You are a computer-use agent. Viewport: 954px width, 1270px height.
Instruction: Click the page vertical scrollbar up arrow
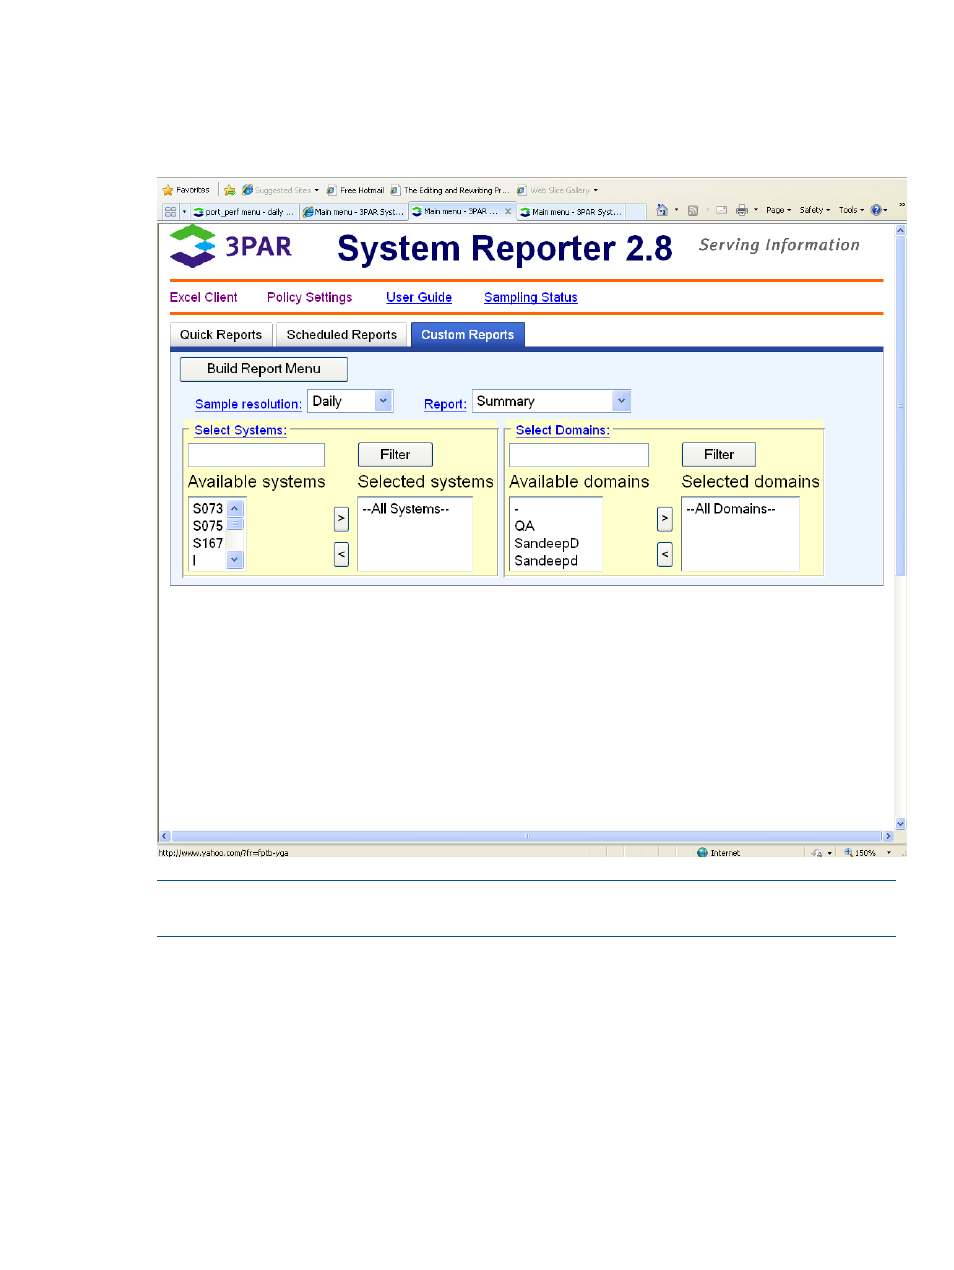(900, 230)
